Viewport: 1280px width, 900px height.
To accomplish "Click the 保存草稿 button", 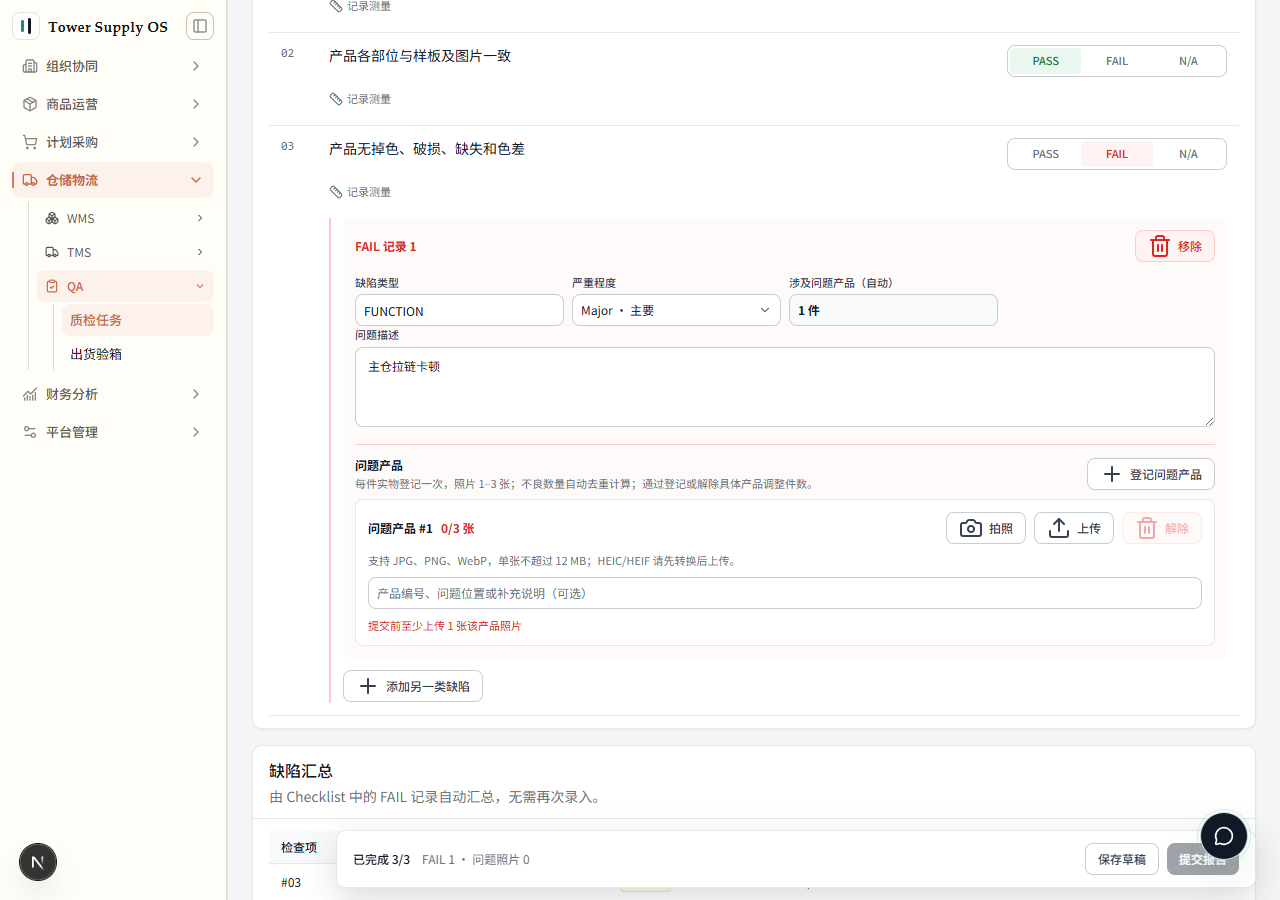I will point(1122,859).
